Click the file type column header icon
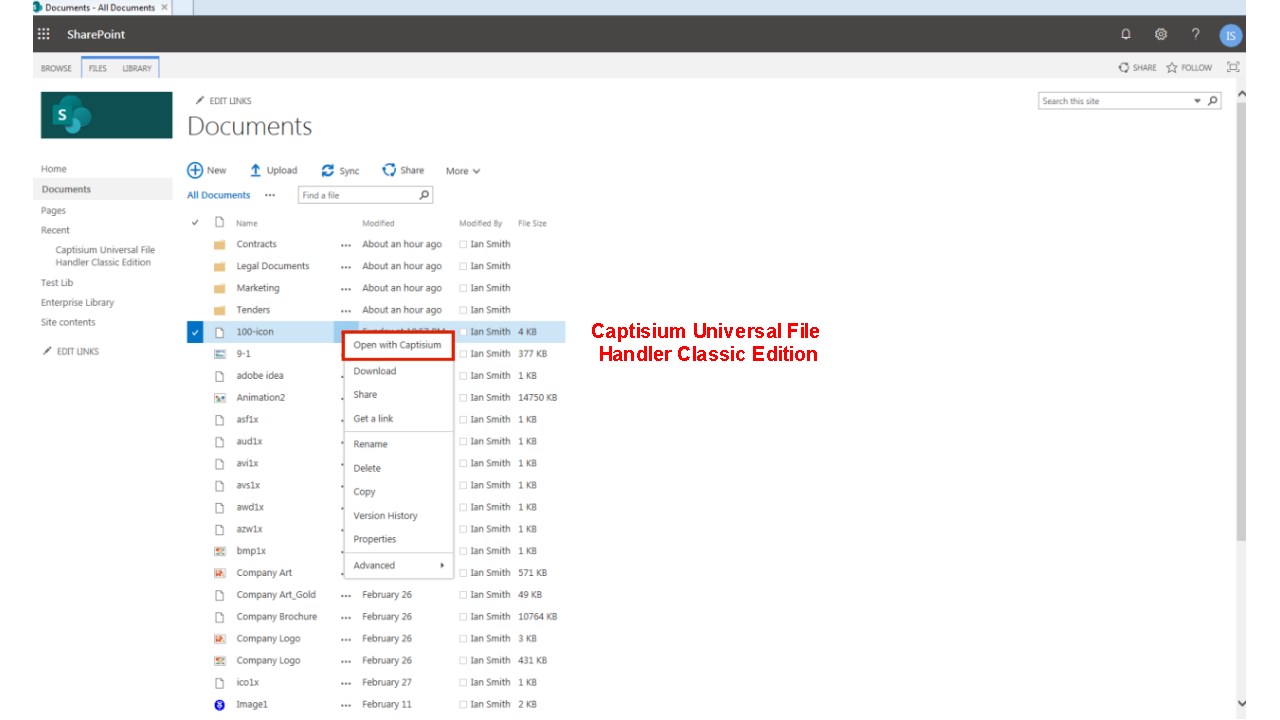 pos(219,222)
